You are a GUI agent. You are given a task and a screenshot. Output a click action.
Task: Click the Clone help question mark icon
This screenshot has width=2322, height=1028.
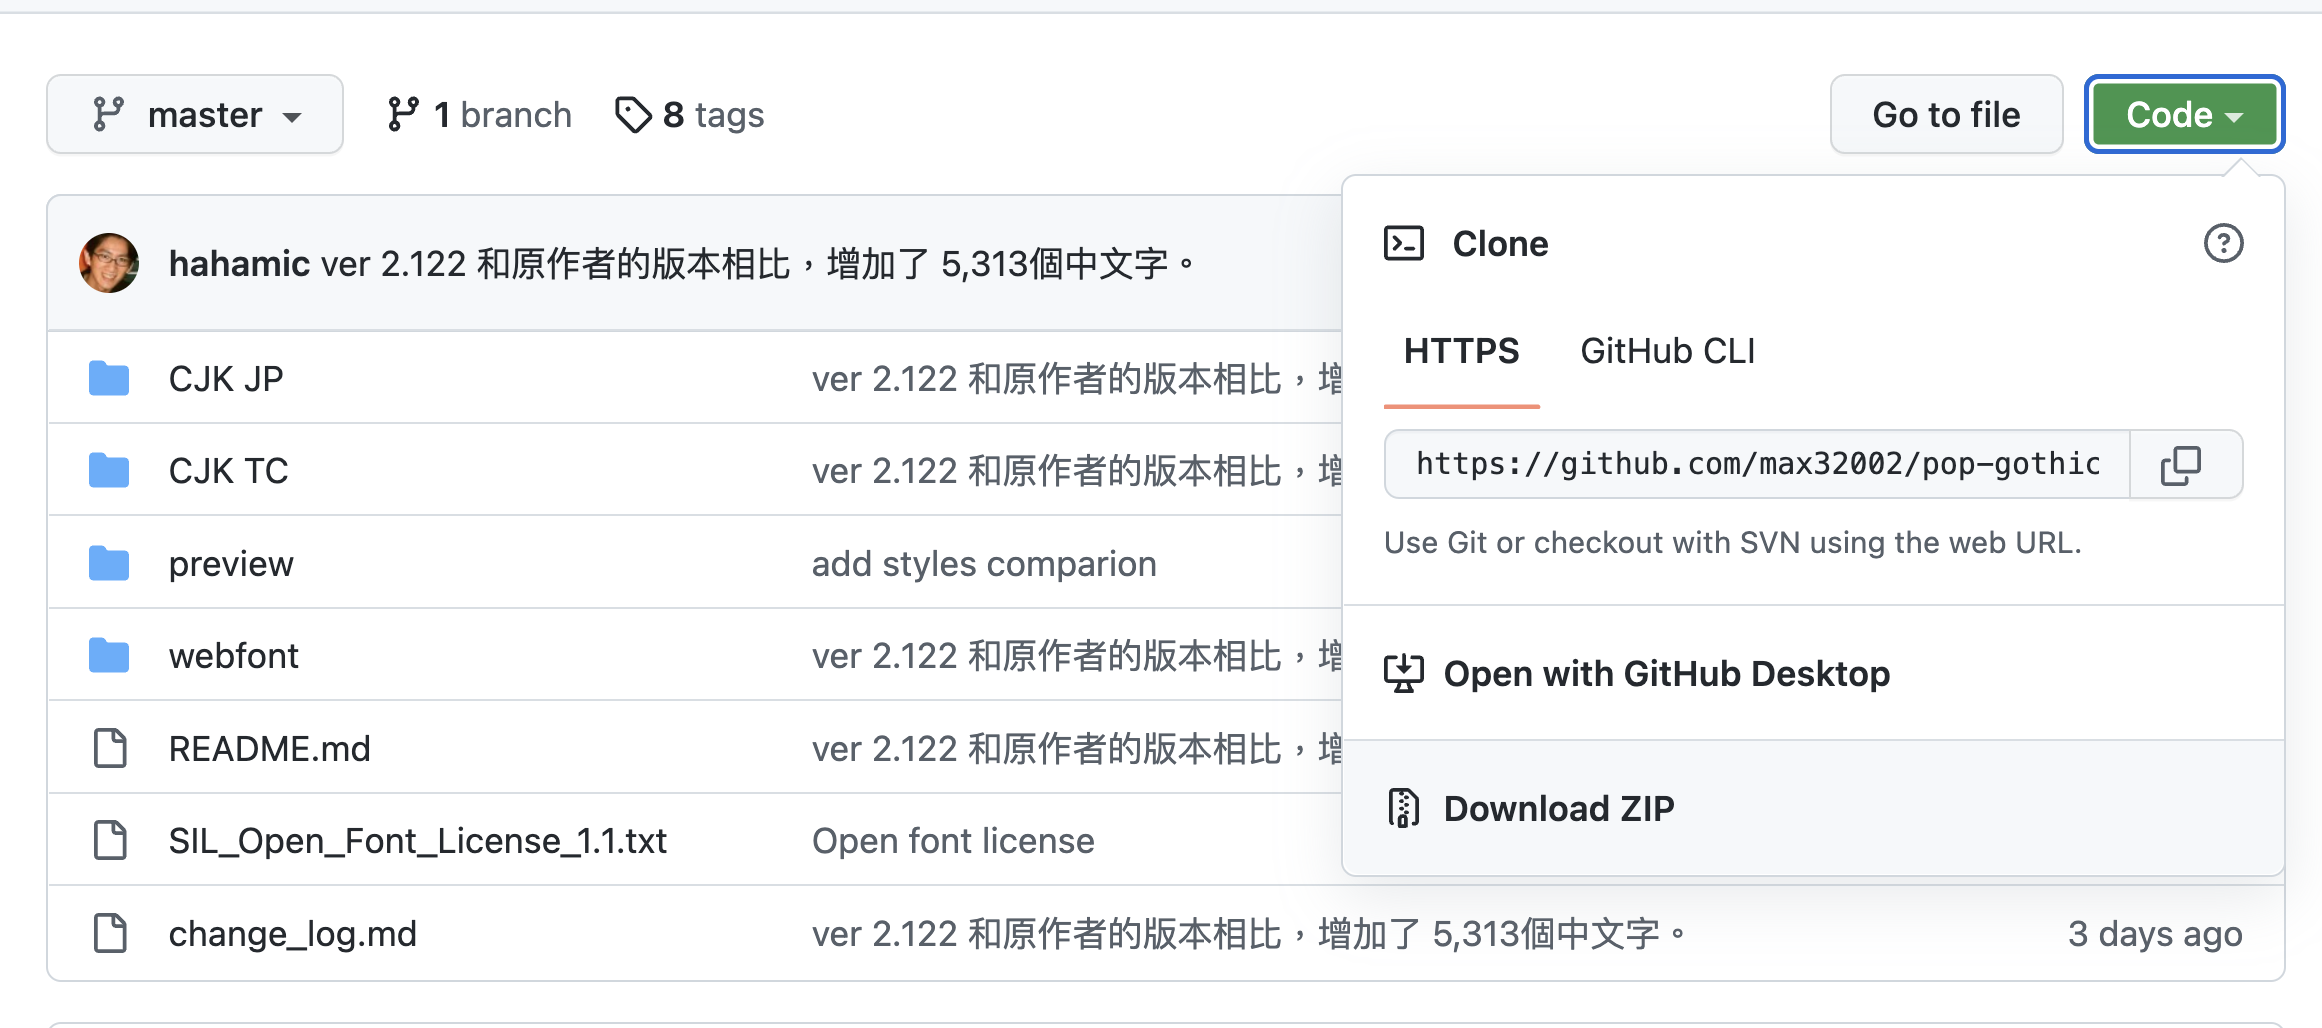(x=2223, y=243)
